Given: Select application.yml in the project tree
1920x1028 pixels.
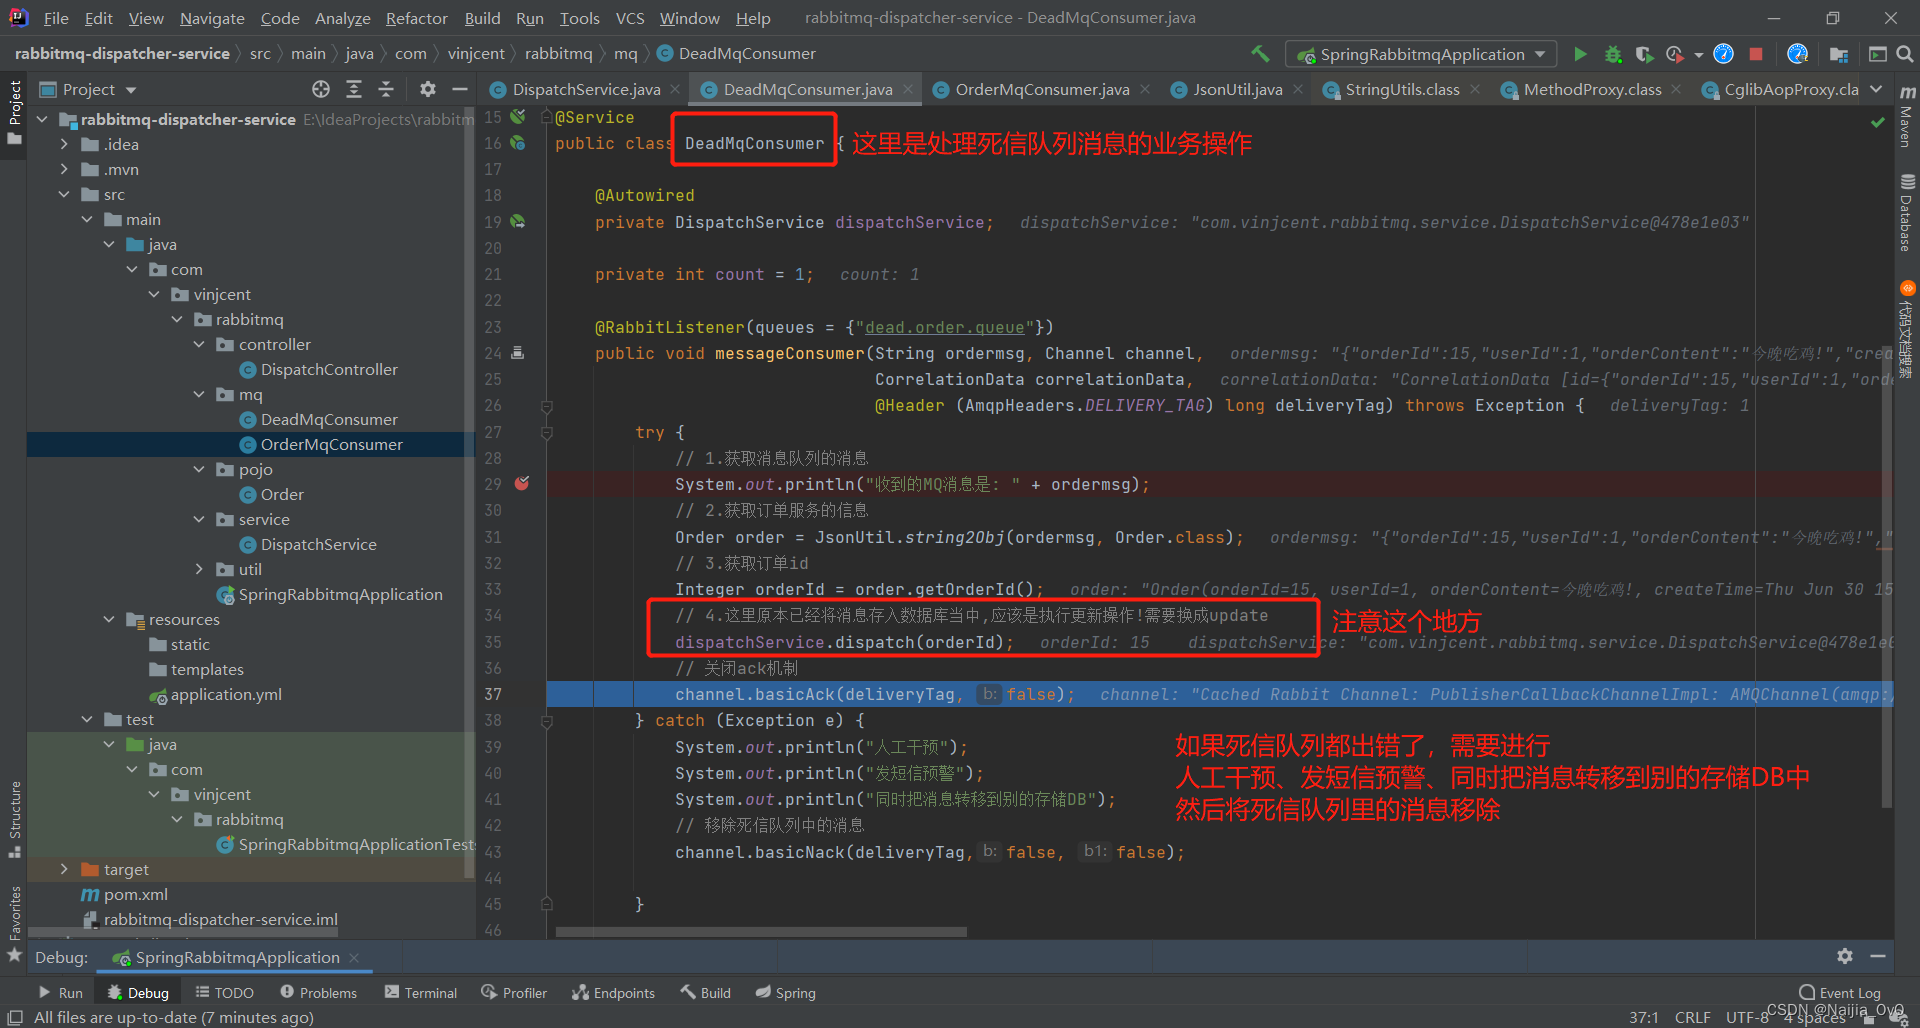Looking at the screenshot, I should [226, 694].
